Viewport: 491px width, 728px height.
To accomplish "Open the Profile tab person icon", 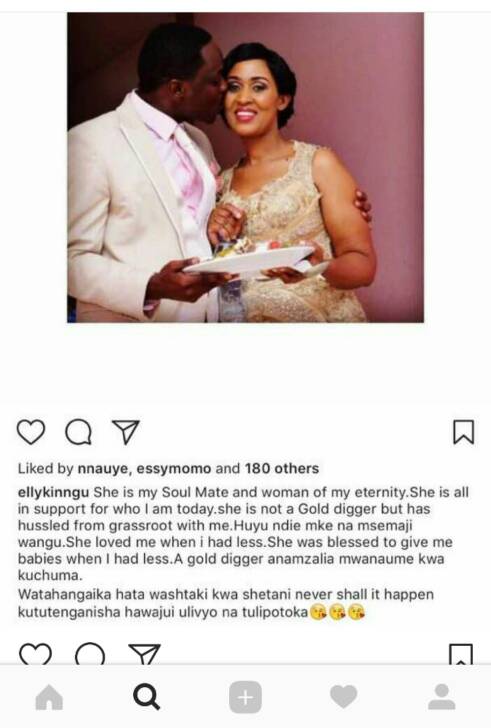I will (x=441, y=697).
